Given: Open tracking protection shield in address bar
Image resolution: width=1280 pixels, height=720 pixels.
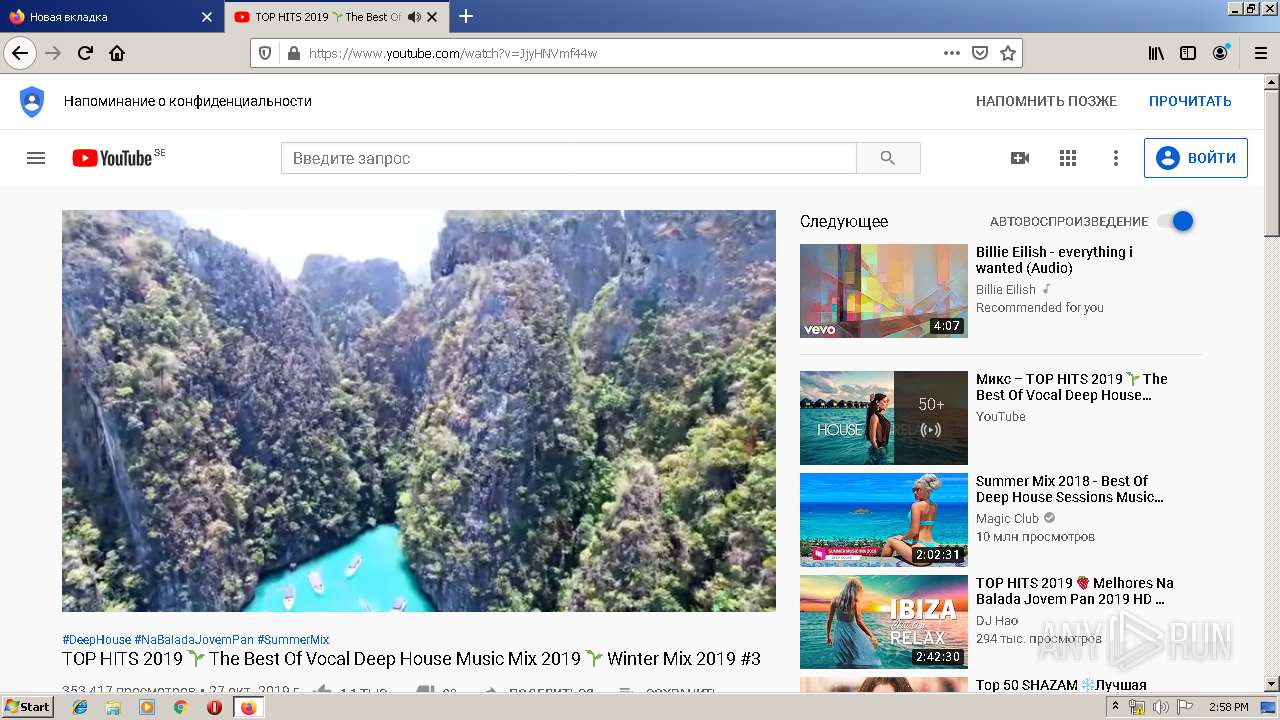Looking at the screenshot, I should (x=265, y=53).
